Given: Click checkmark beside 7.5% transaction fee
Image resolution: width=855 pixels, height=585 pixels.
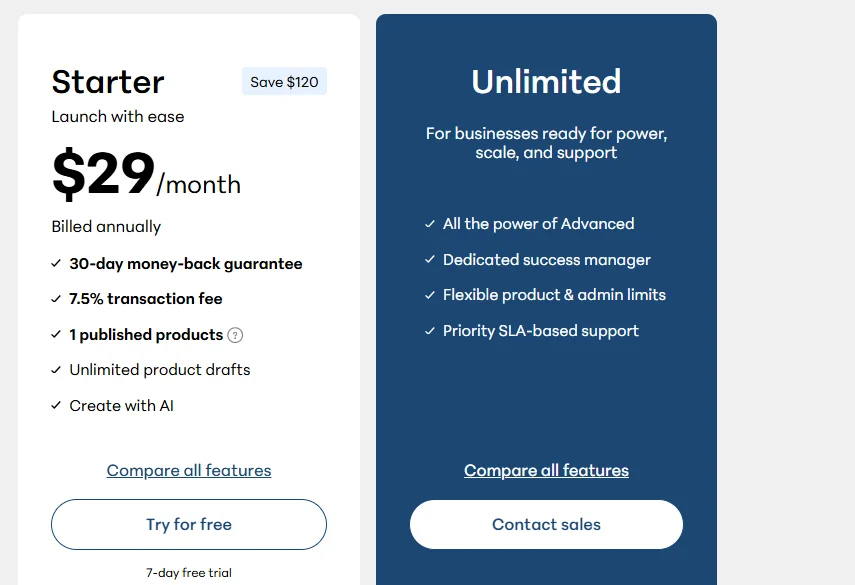Looking at the screenshot, I should tap(56, 299).
